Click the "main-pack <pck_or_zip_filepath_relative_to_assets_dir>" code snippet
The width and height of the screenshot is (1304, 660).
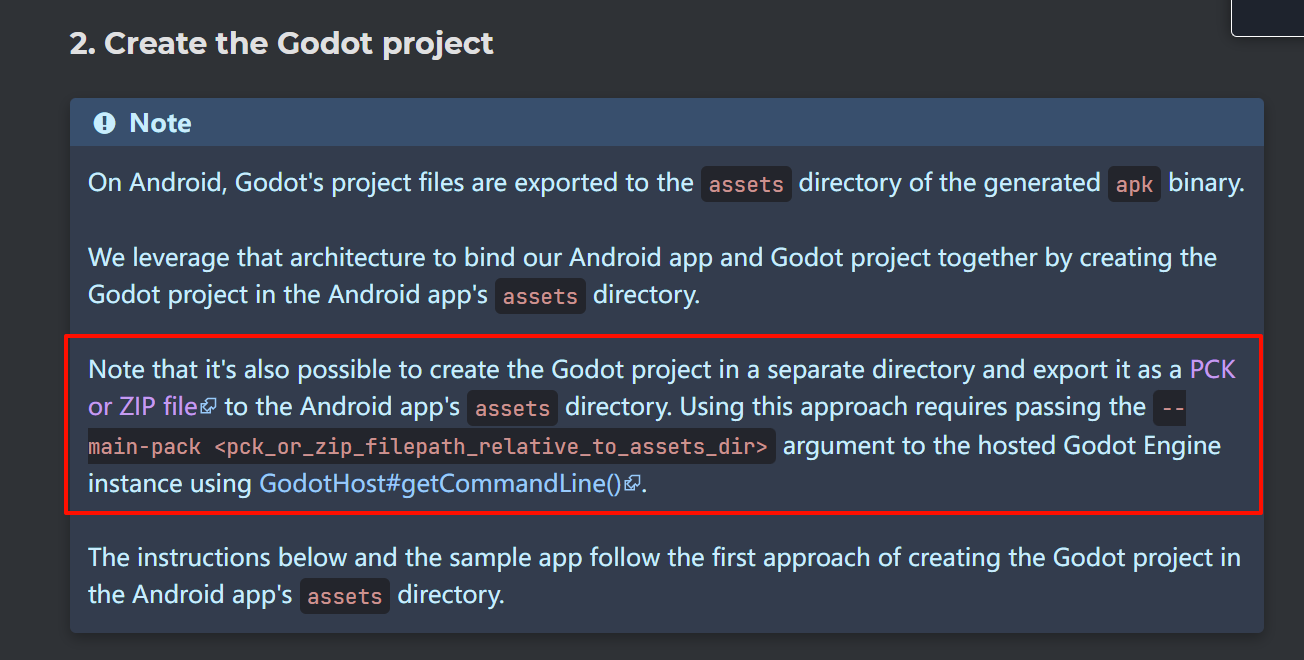point(432,446)
